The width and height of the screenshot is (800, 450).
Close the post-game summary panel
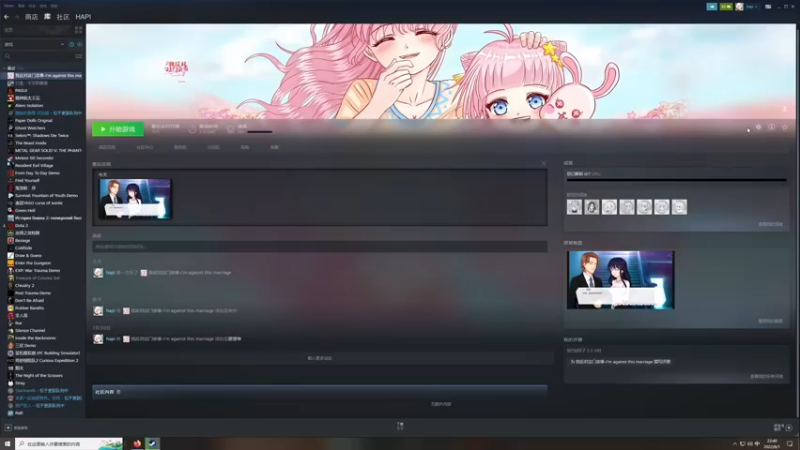point(544,164)
